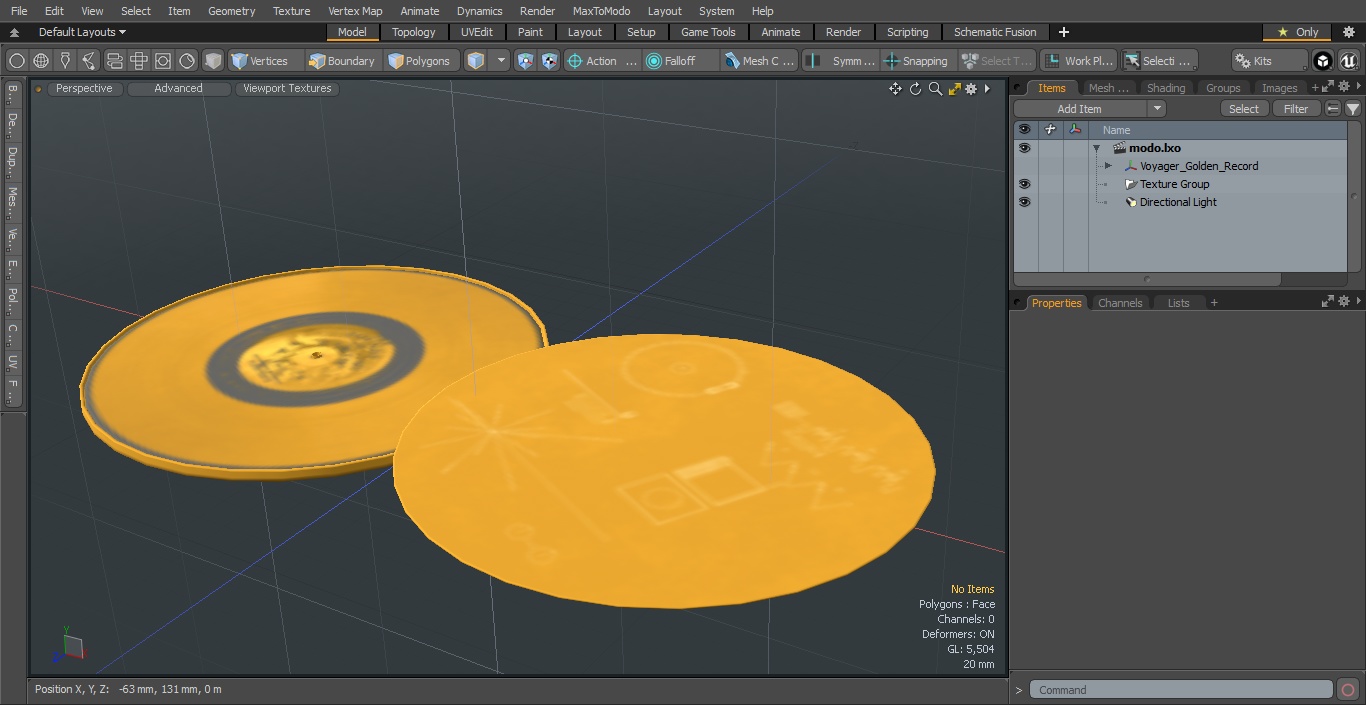
Task: Switch to the Shading panel tab
Action: tap(1166, 88)
